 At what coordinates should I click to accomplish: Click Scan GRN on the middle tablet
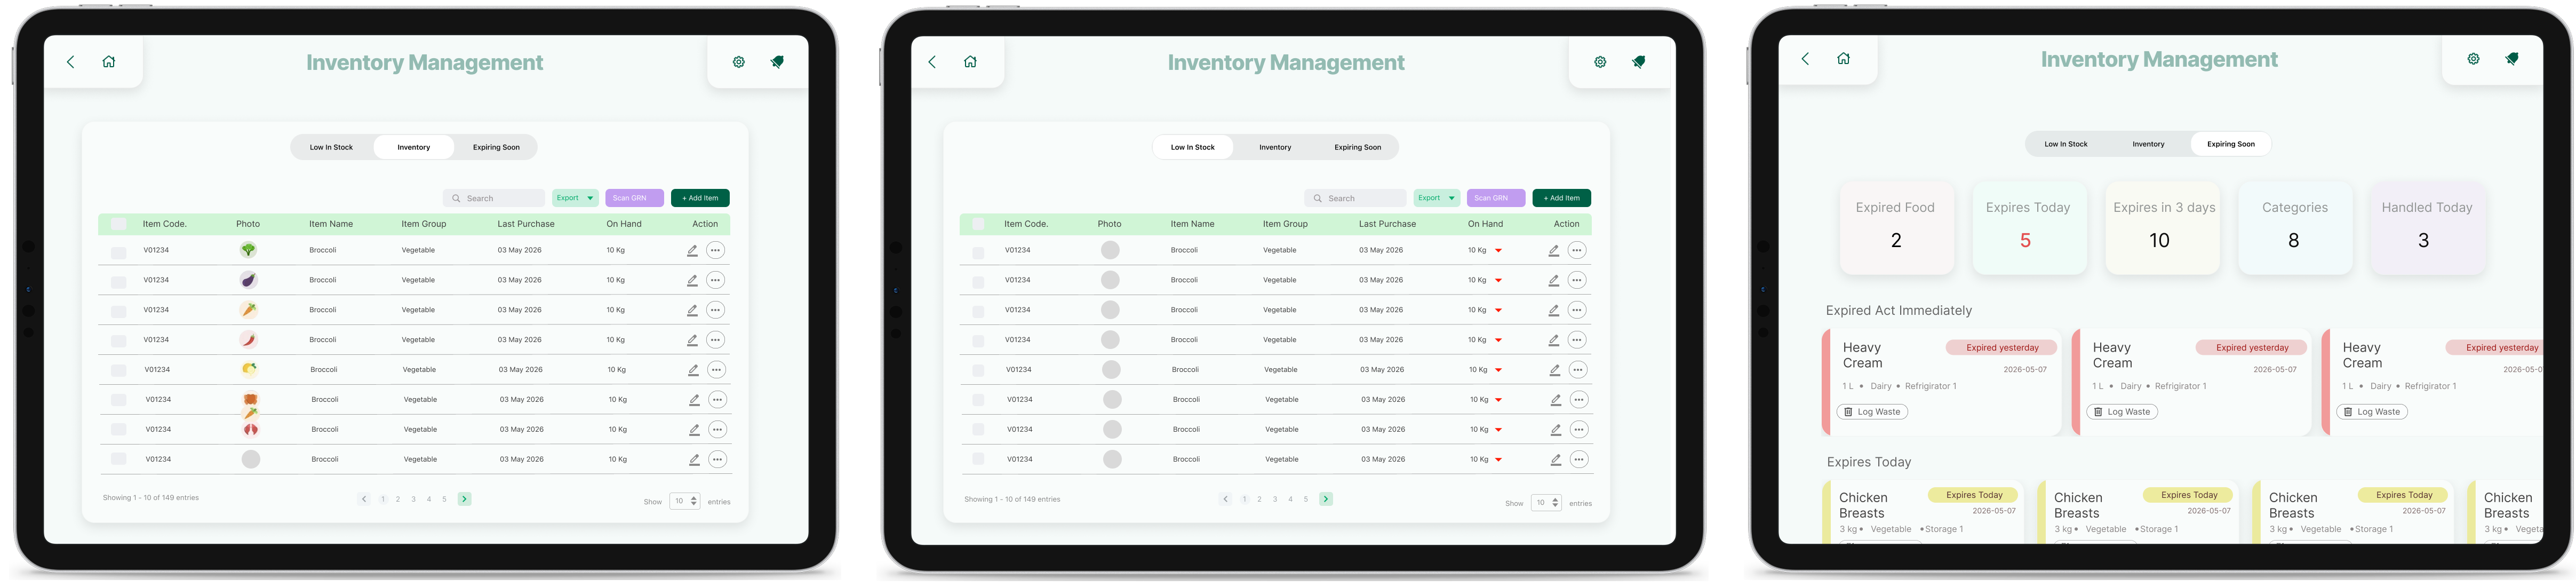tap(1495, 198)
